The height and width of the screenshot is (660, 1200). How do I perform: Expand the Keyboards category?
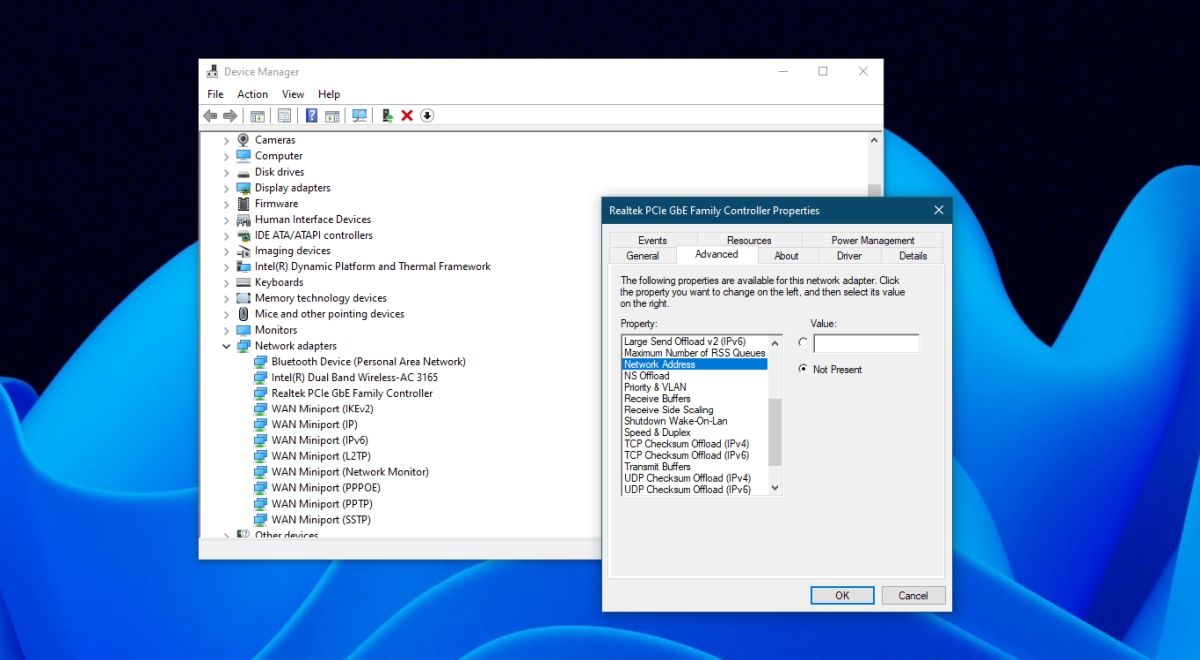click(x=226, y=283)
